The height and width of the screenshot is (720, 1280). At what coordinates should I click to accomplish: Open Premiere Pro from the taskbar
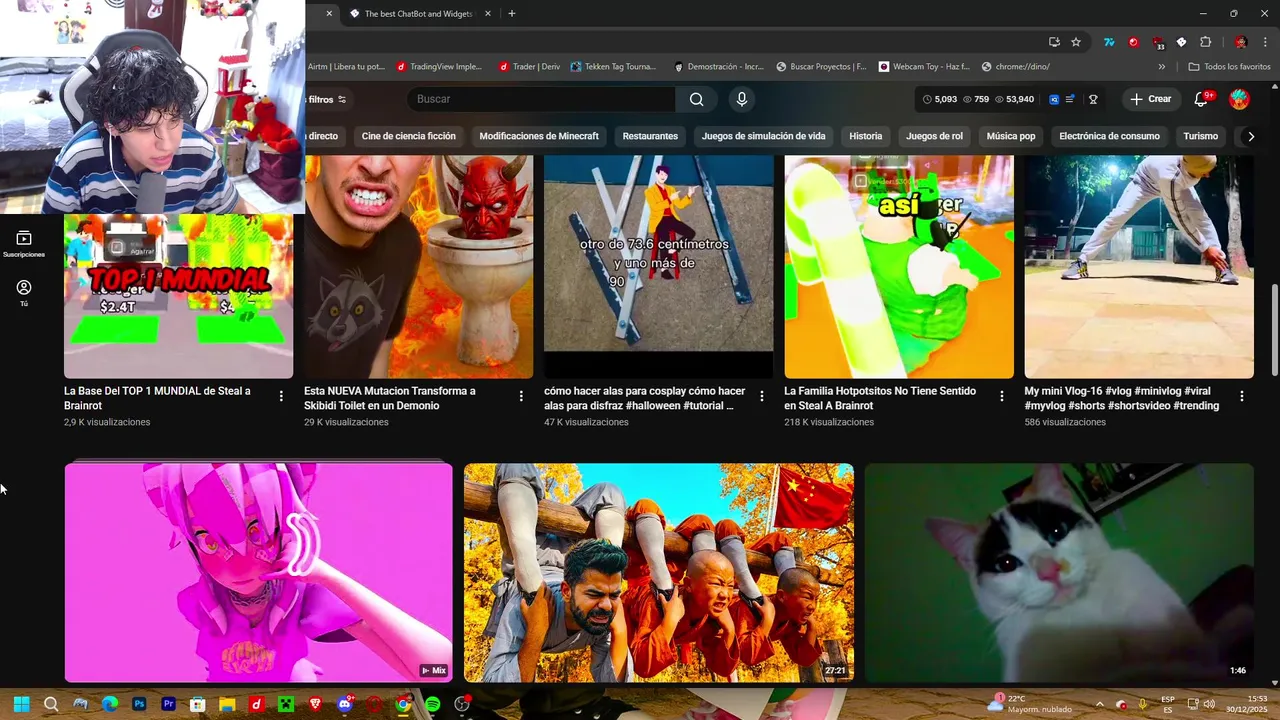pos(168,704)
